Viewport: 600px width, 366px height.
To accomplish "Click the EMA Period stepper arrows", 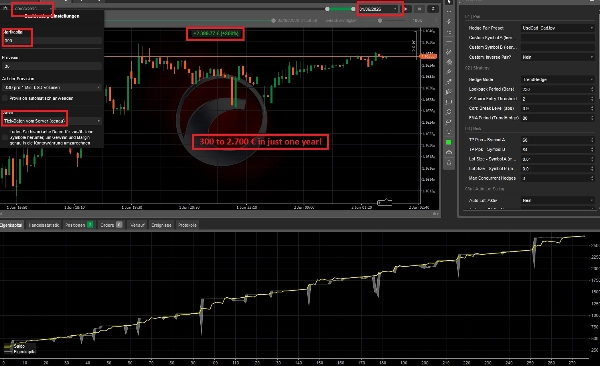I will (x=592, y=118).
